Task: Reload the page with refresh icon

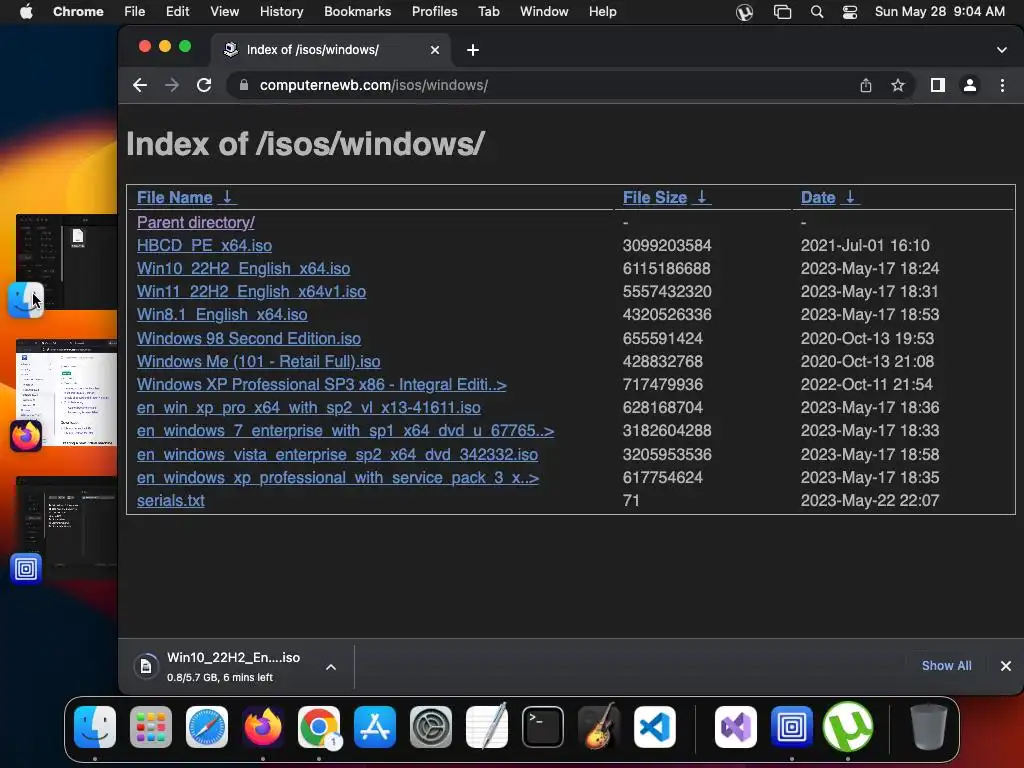Action: click(204, 85)
